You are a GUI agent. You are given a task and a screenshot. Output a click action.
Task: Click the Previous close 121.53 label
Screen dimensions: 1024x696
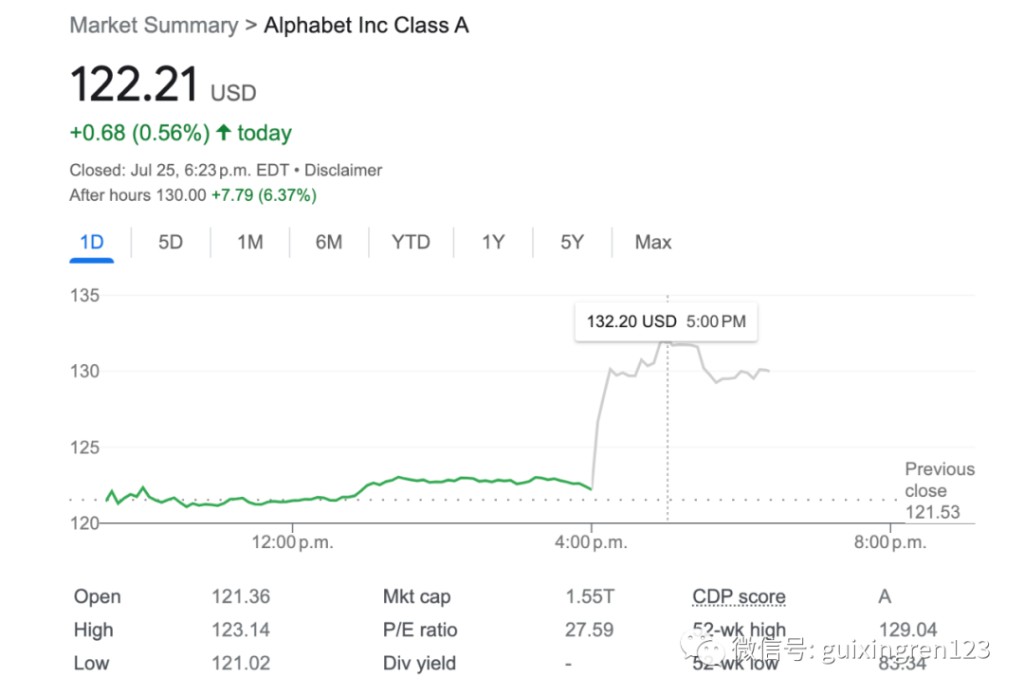939,491
